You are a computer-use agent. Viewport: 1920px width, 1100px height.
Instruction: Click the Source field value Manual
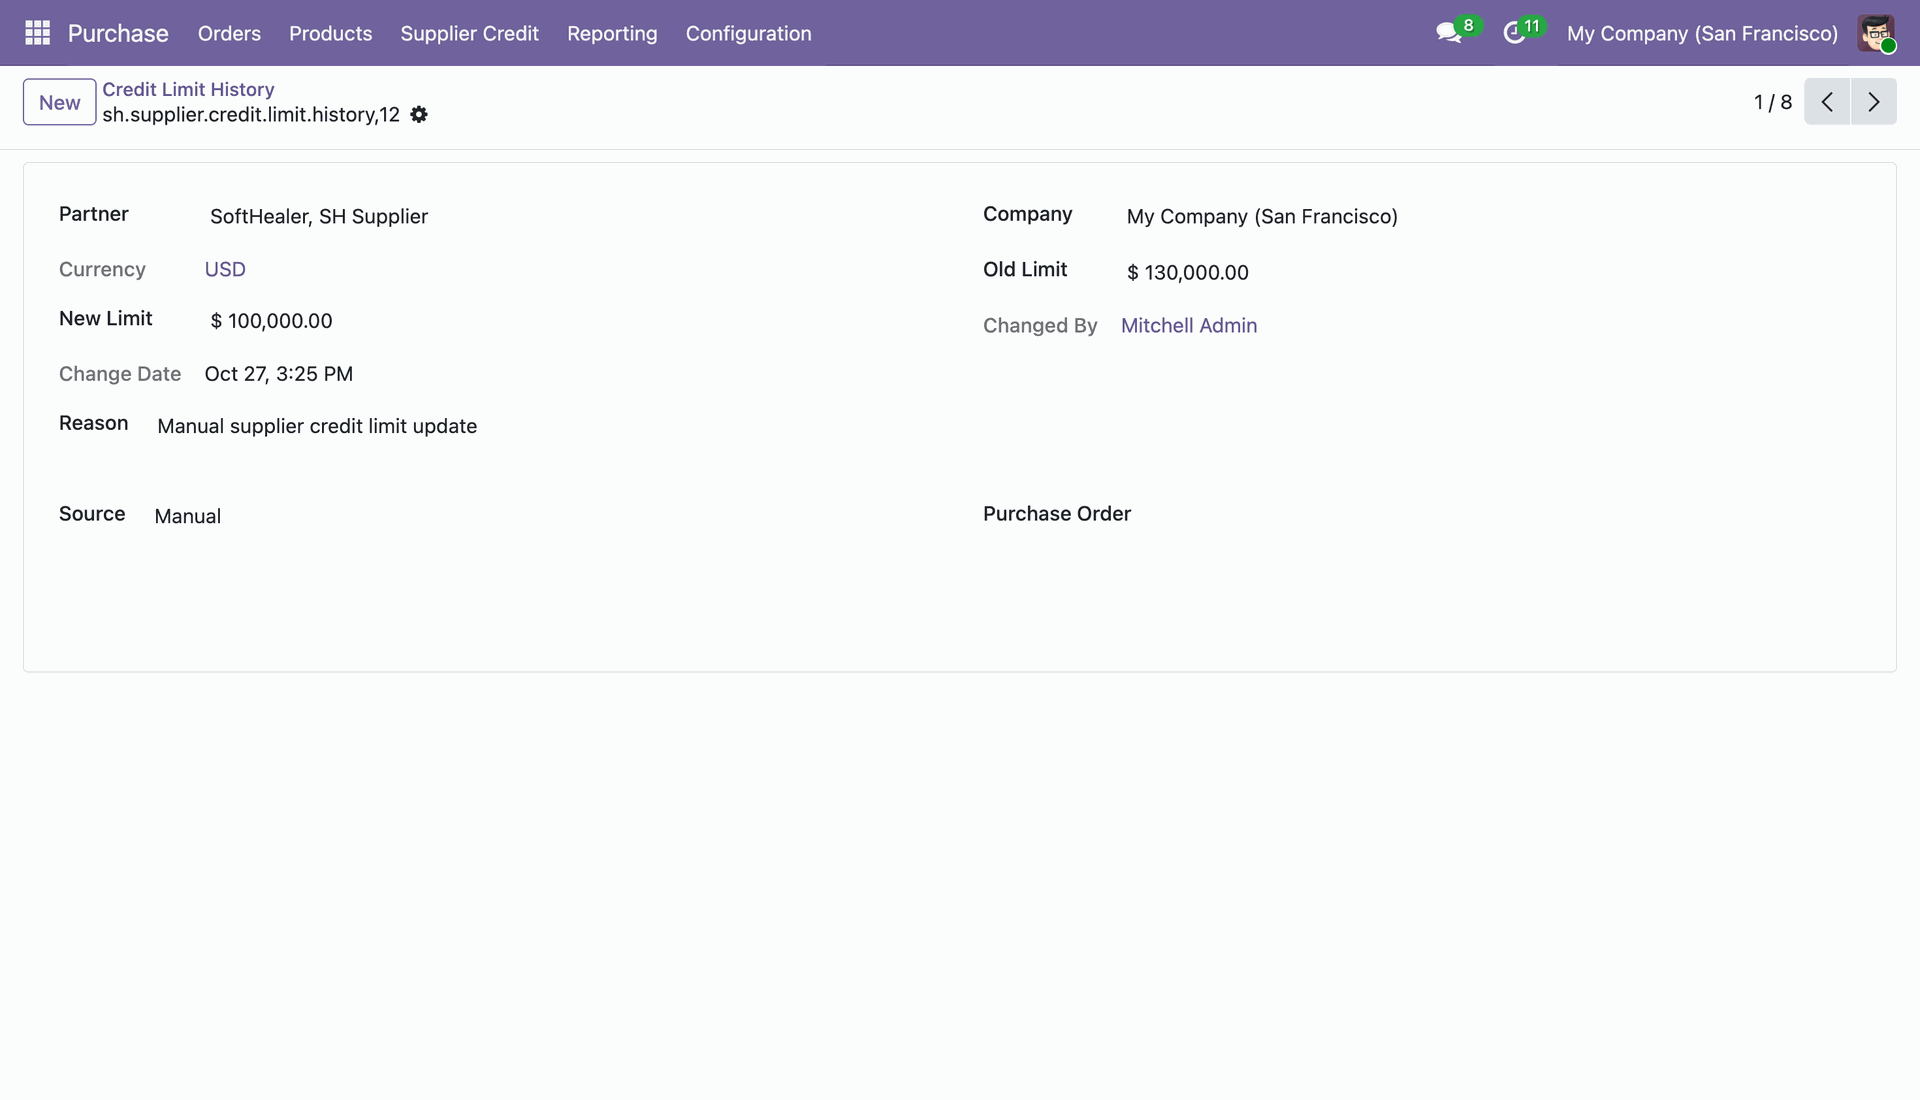[x=188, y=516]
